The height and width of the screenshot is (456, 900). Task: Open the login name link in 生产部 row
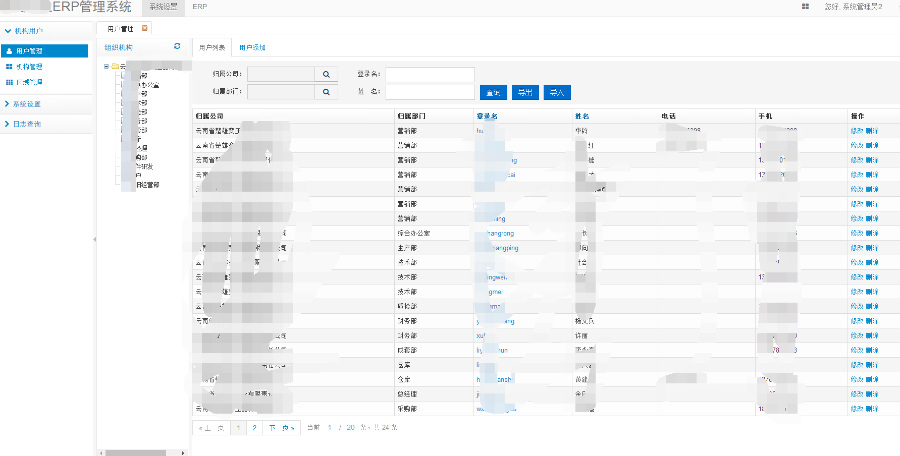(x=498, y=248)
